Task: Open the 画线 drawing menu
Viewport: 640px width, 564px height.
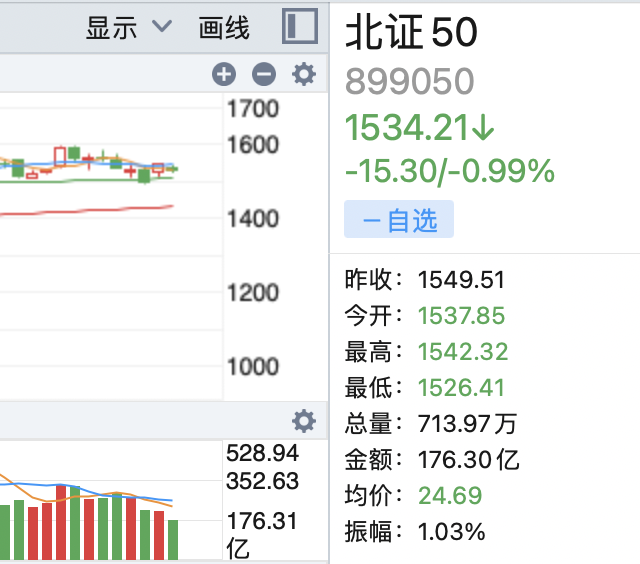Action: 224,28
